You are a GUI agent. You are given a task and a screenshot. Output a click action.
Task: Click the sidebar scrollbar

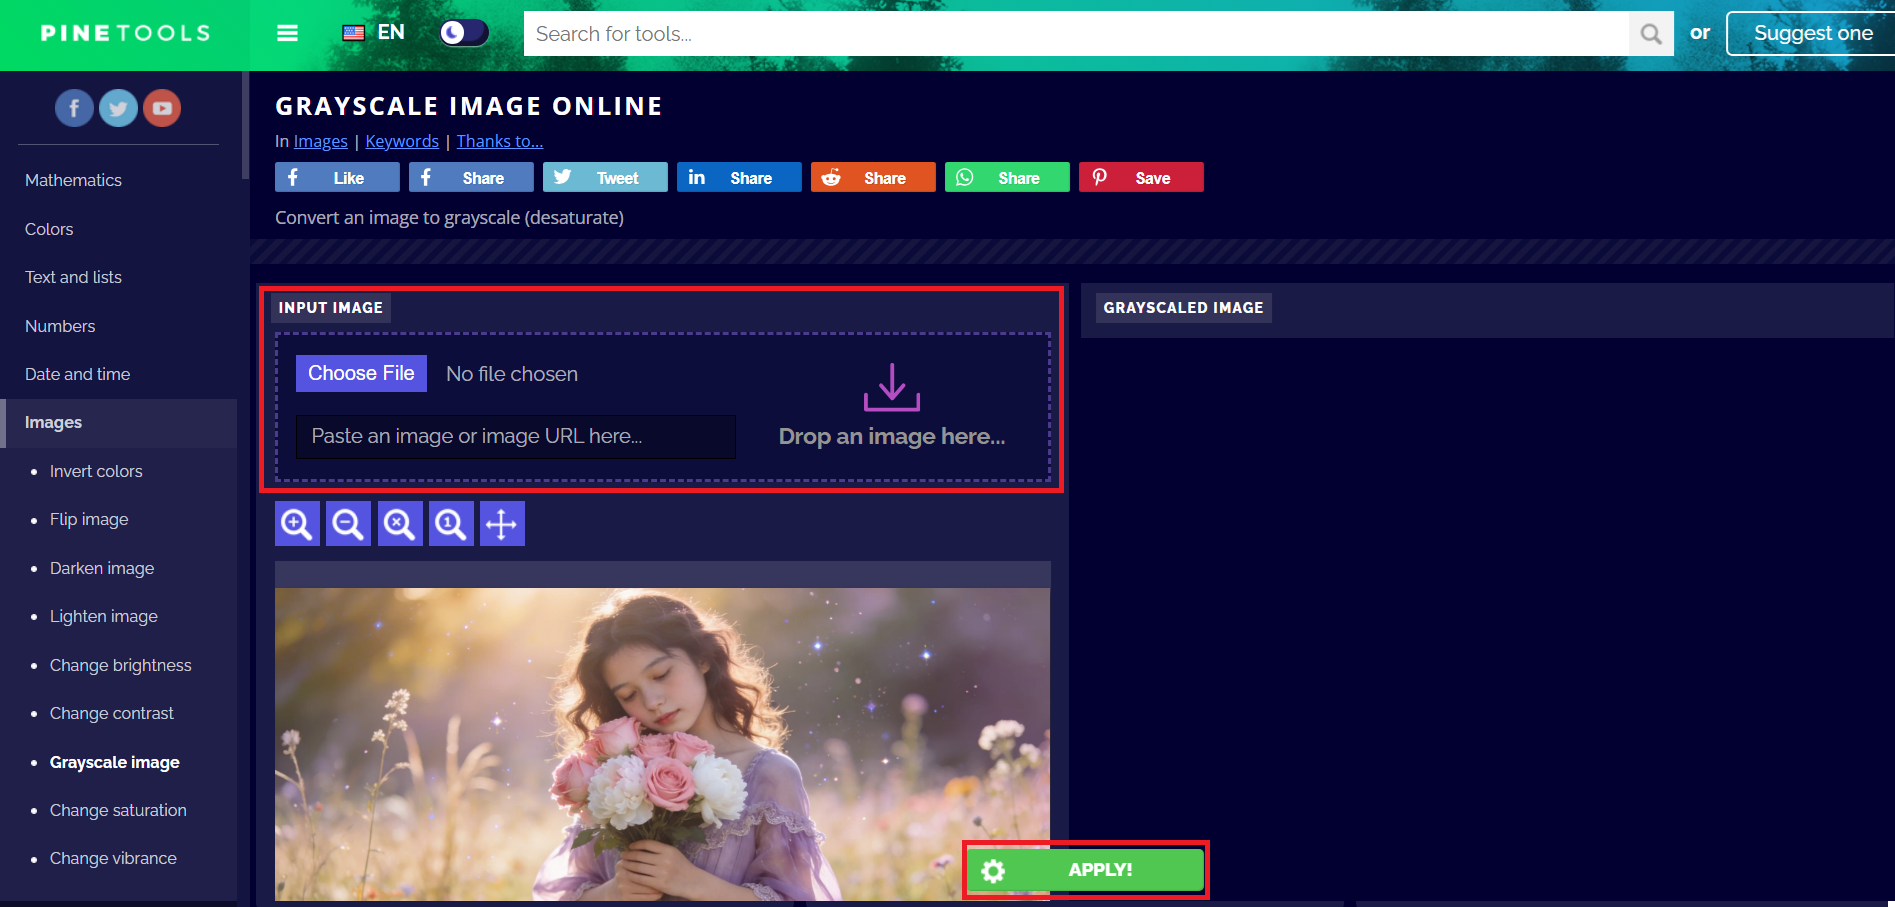click(245, 125)
